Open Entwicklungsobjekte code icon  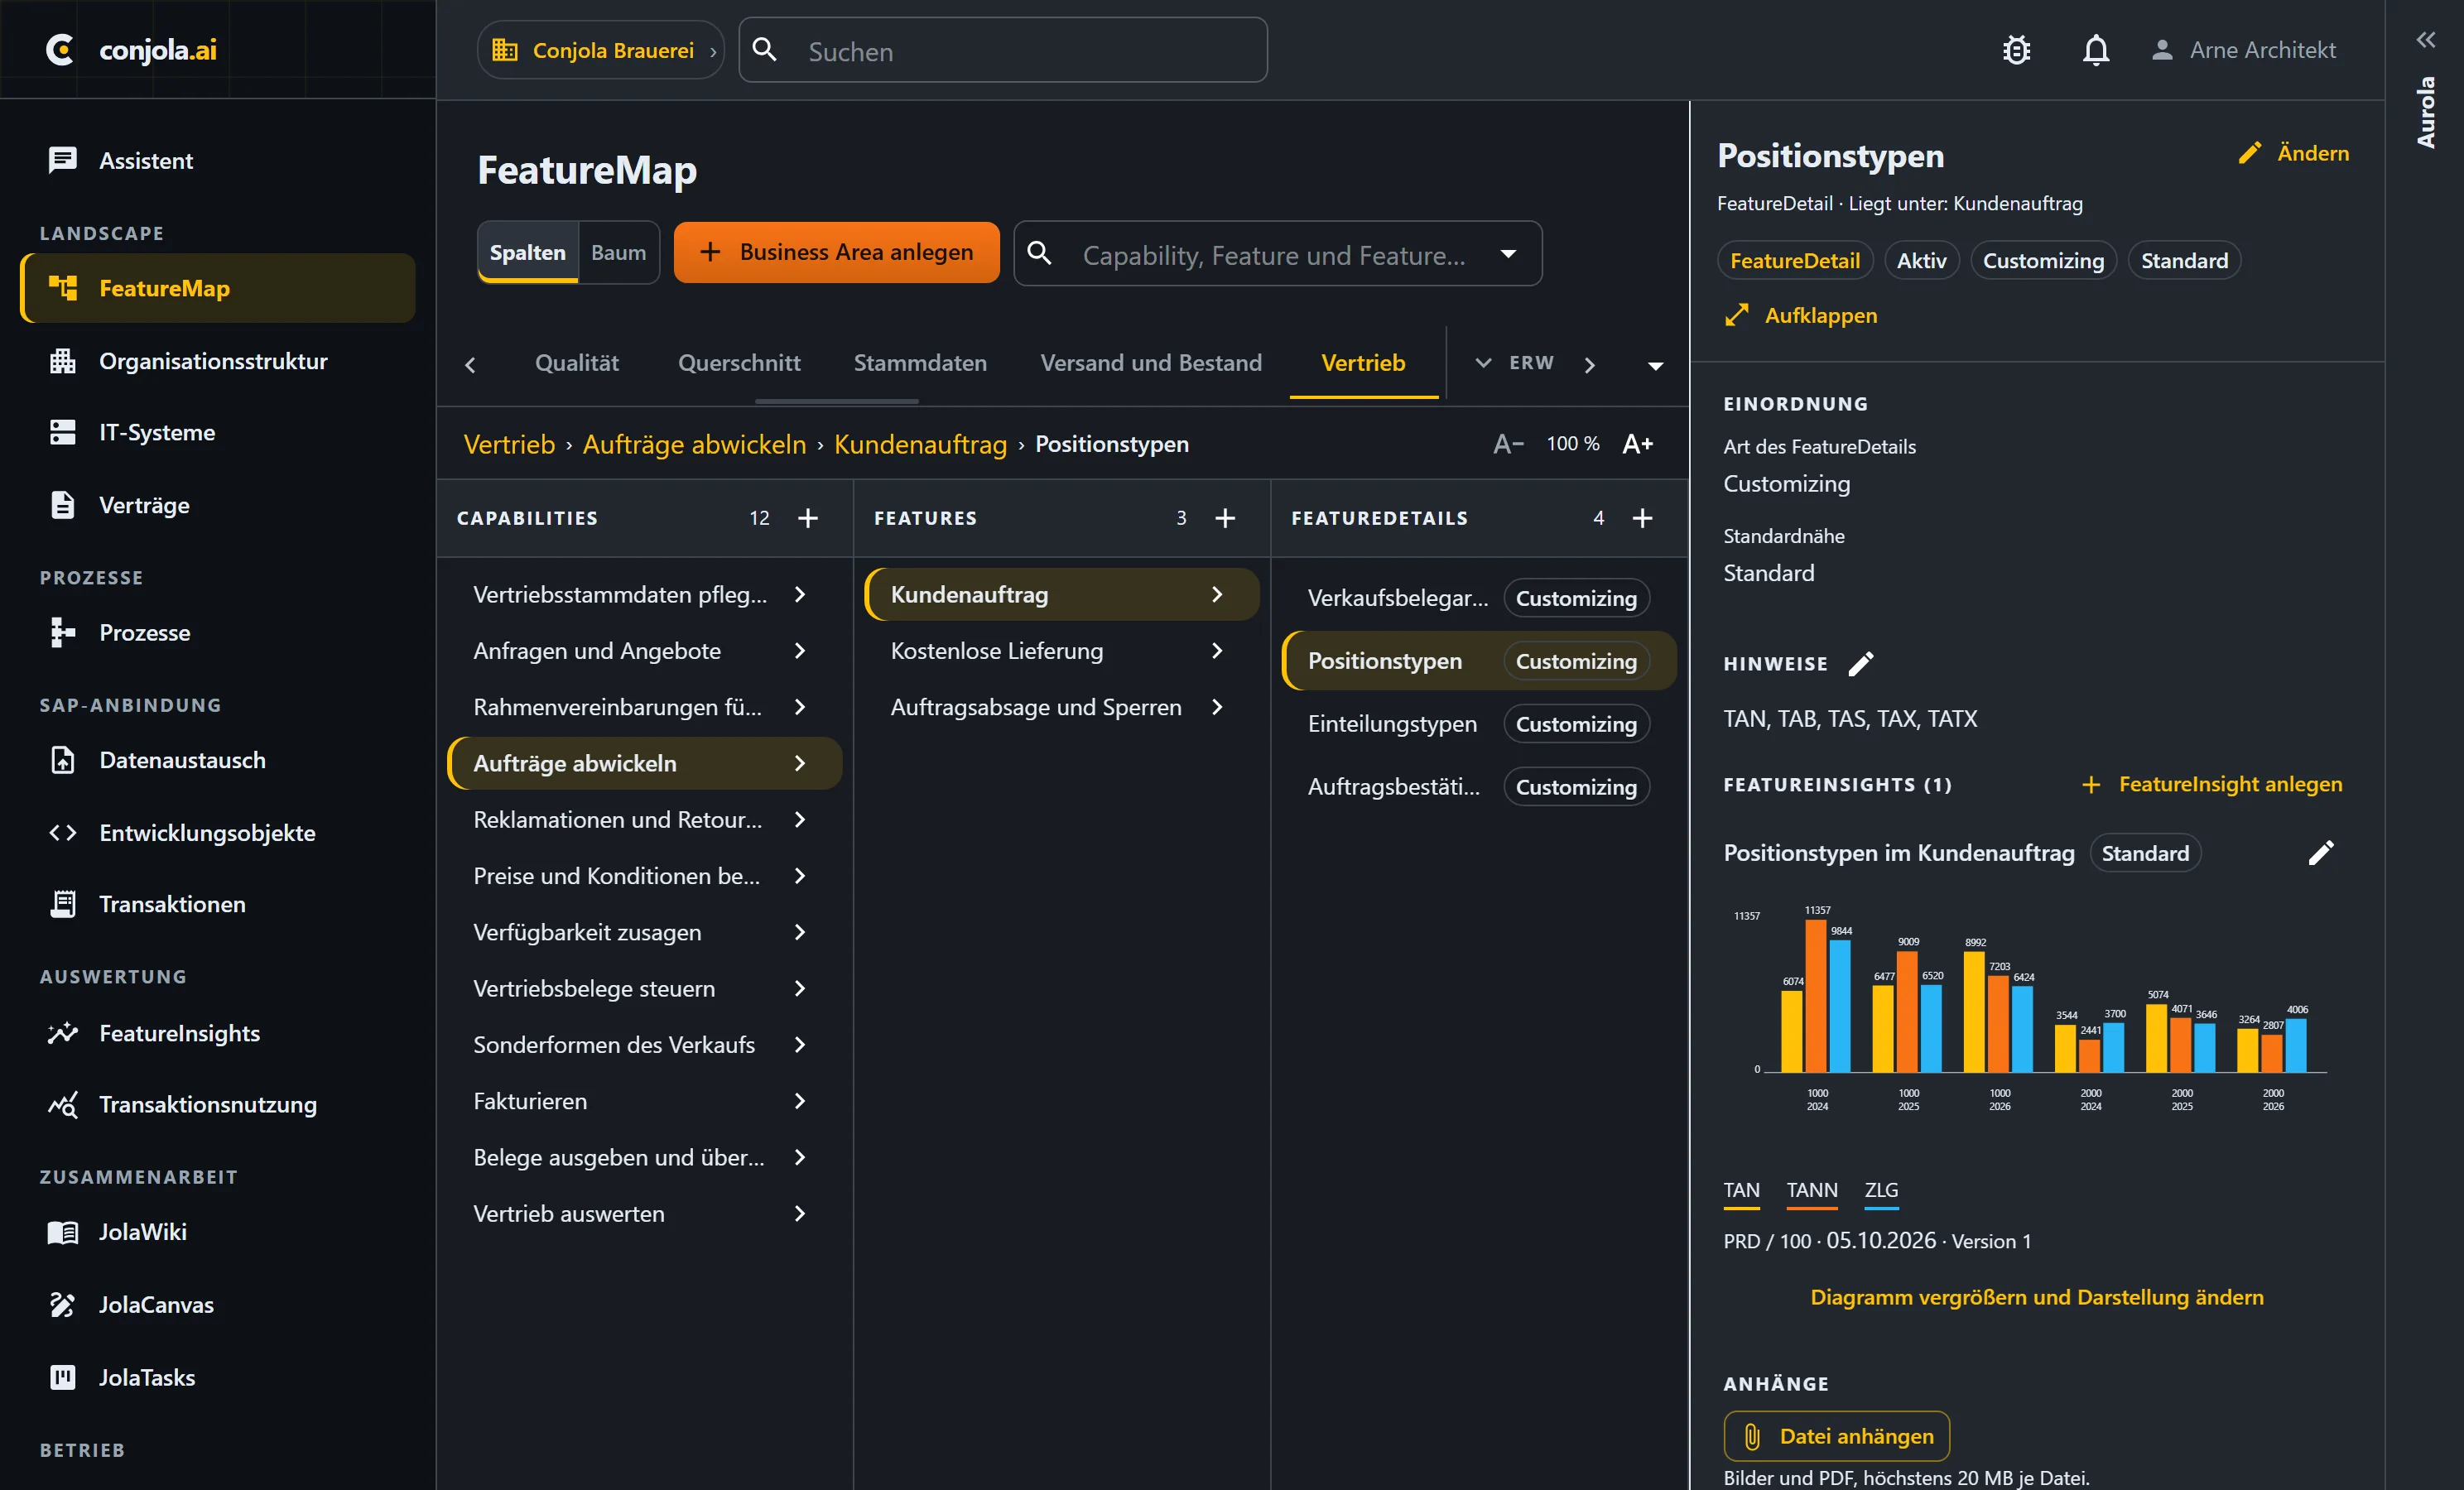[63, 833]
